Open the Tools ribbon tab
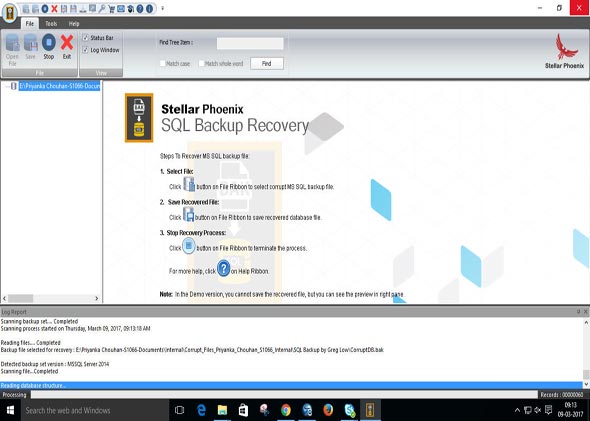The width and height of the screenshot is (590, 421). (51, 23)
